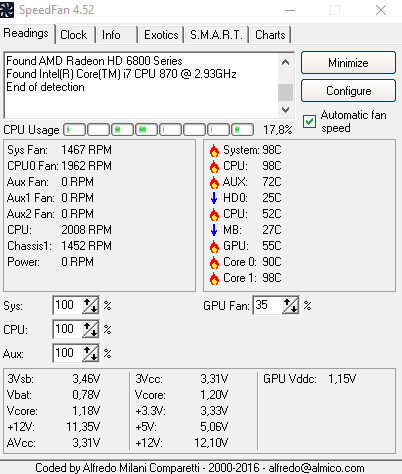Click the blue down arrow beside MB
402x474 pixels.
[x=214, y=230]
